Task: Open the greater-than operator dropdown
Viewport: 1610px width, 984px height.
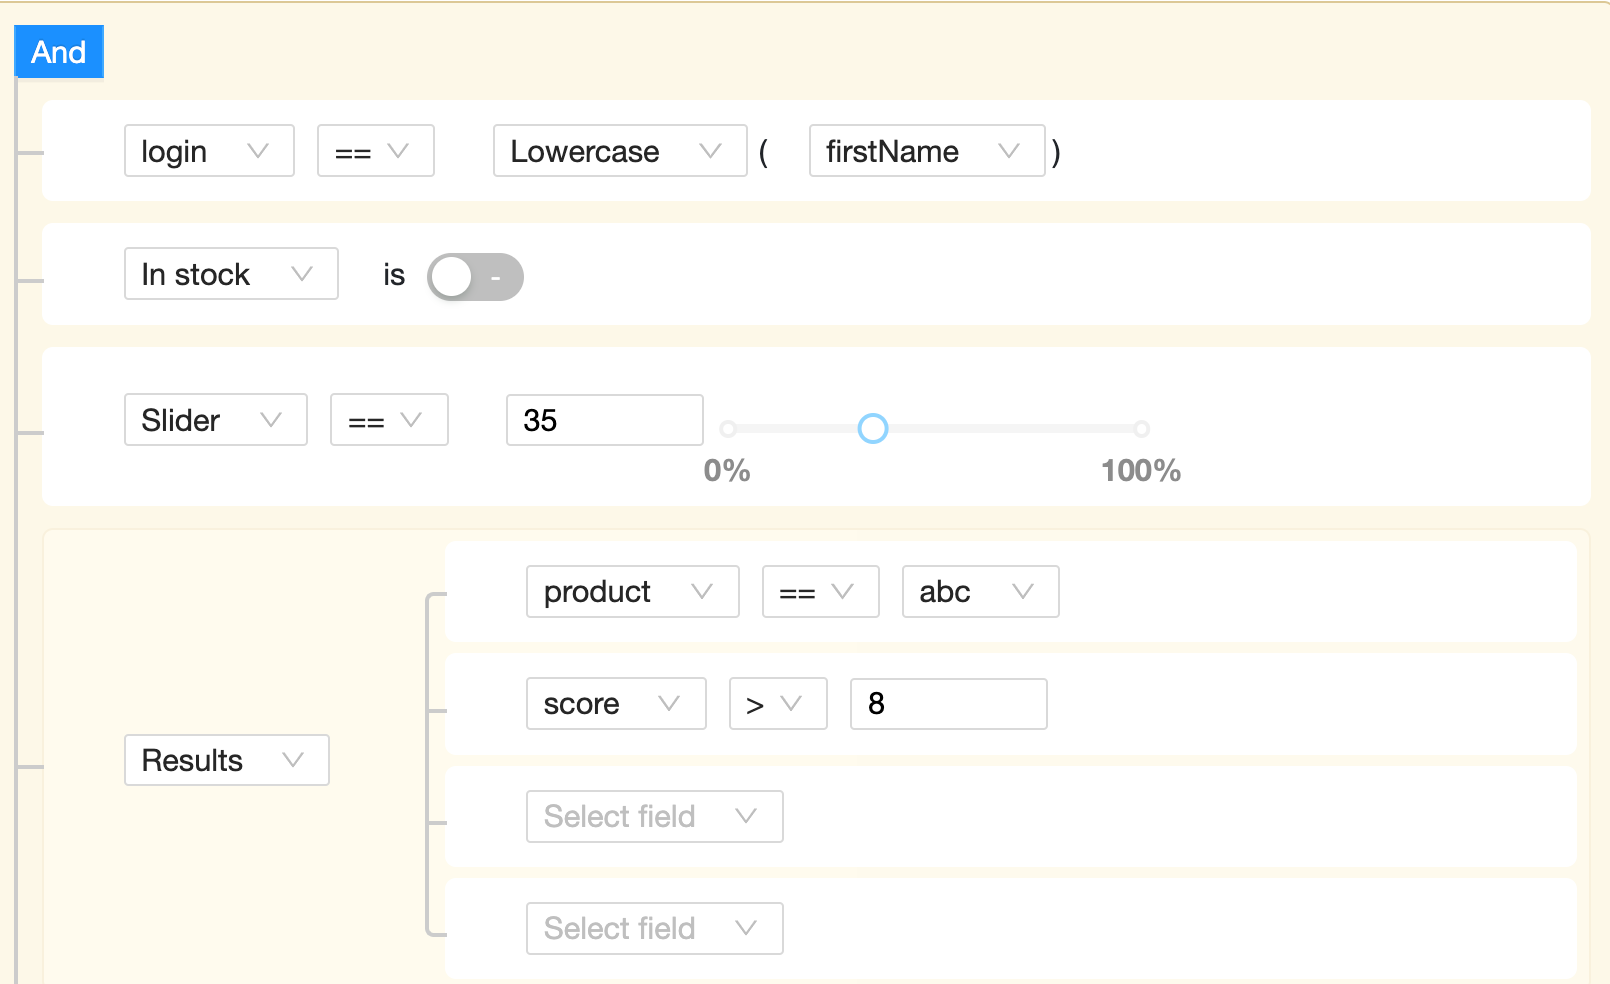Action: point(777,704)
